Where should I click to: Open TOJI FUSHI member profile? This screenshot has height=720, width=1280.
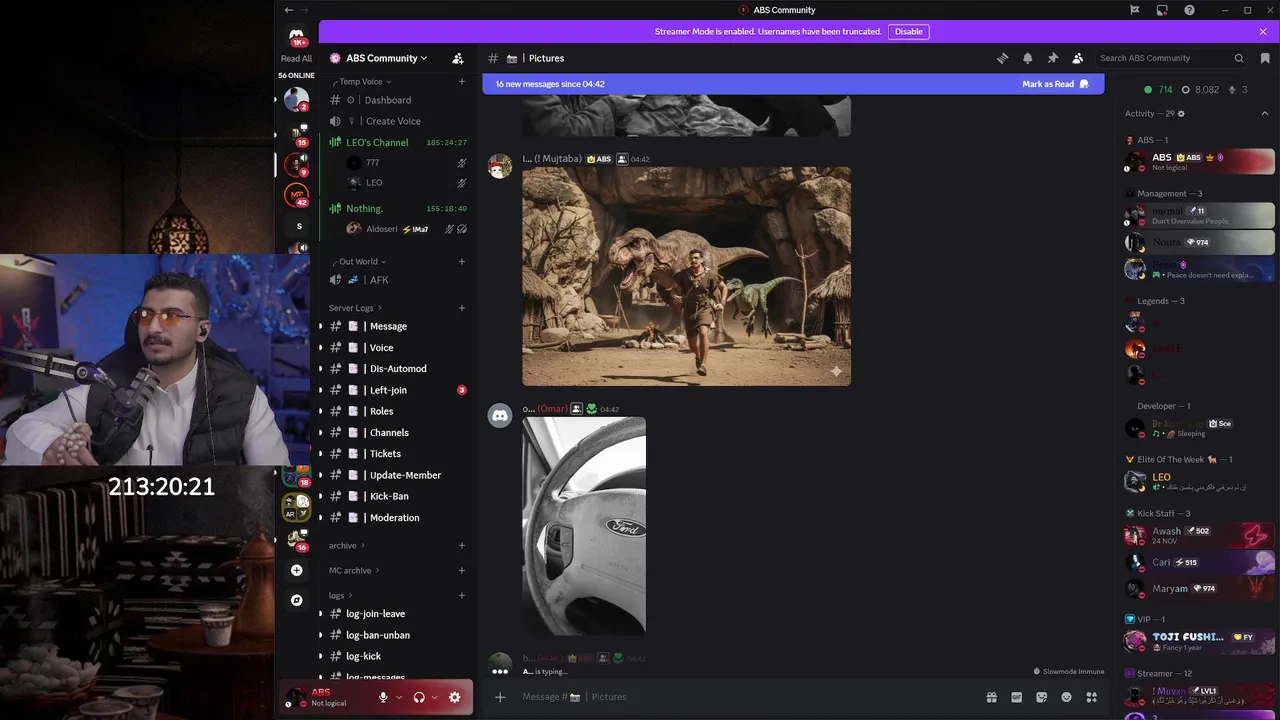click(x=1199, y=641)
